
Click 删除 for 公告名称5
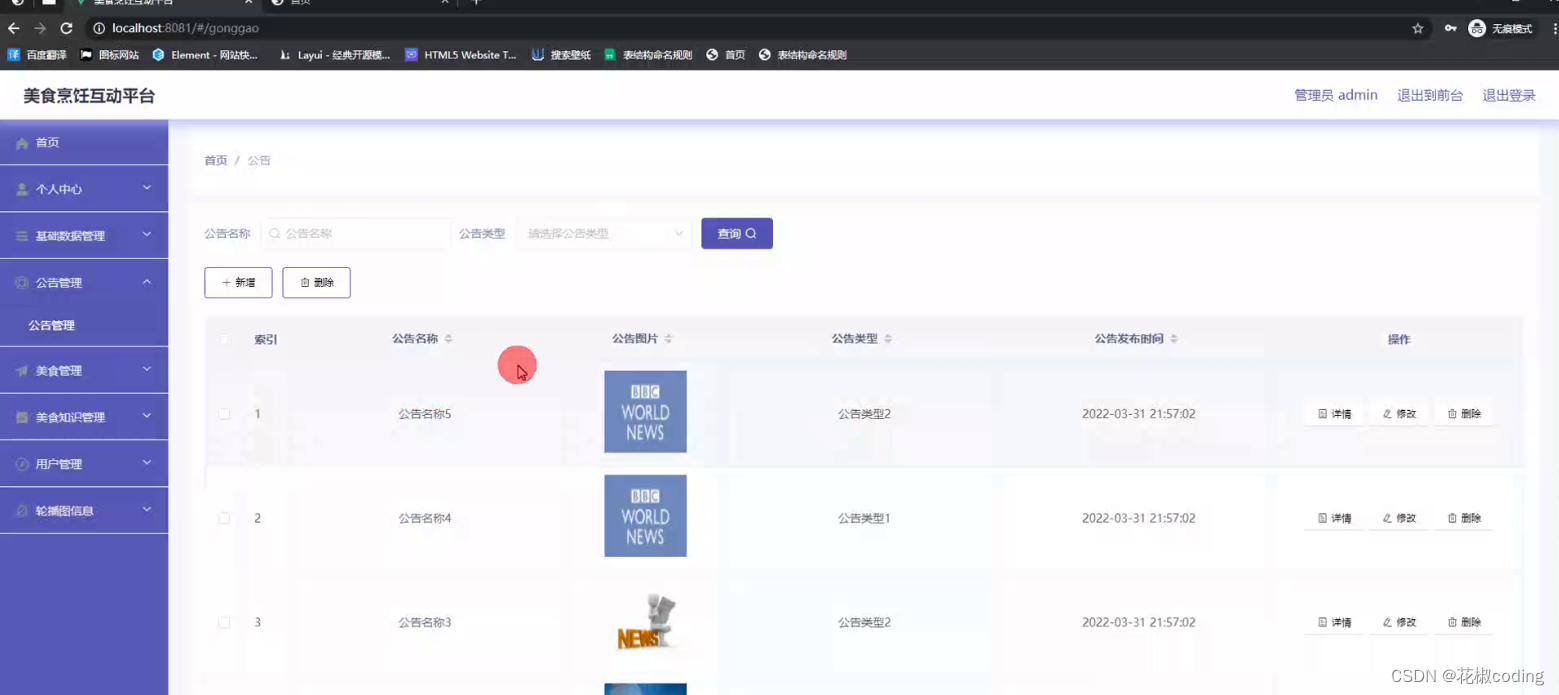[1464, 414]
